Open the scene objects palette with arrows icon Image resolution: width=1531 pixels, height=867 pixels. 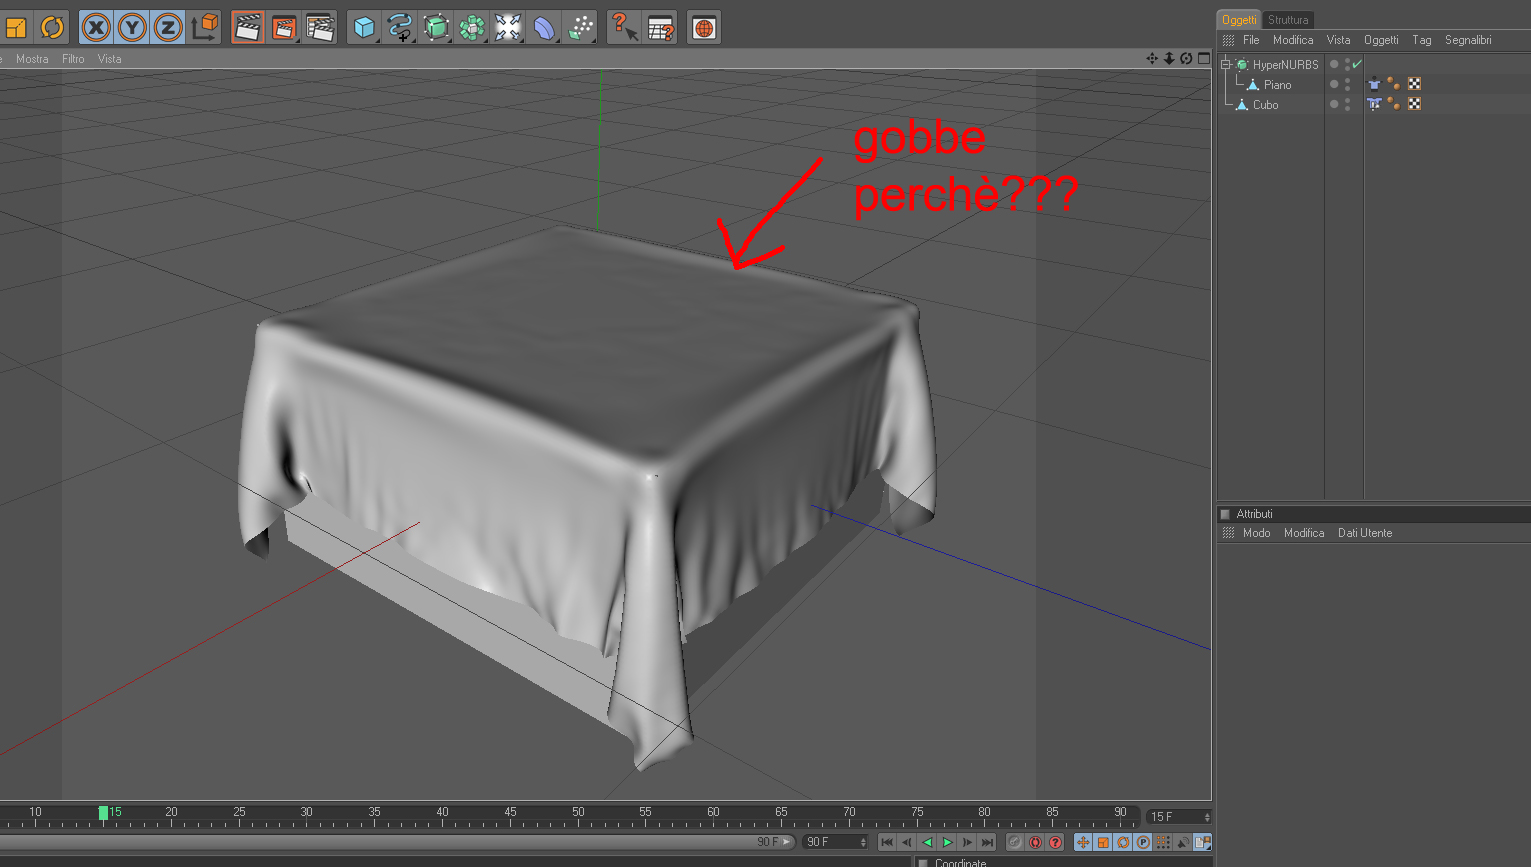[x=508, y=27]
